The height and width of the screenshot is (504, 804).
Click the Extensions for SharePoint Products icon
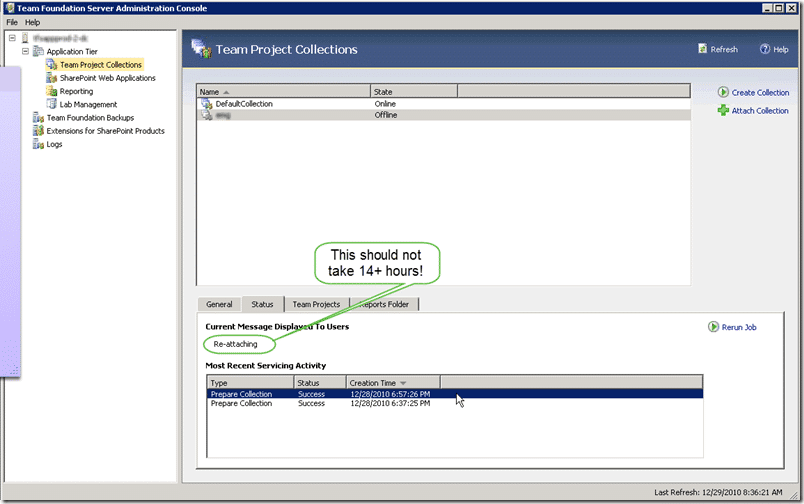point(38,131)
